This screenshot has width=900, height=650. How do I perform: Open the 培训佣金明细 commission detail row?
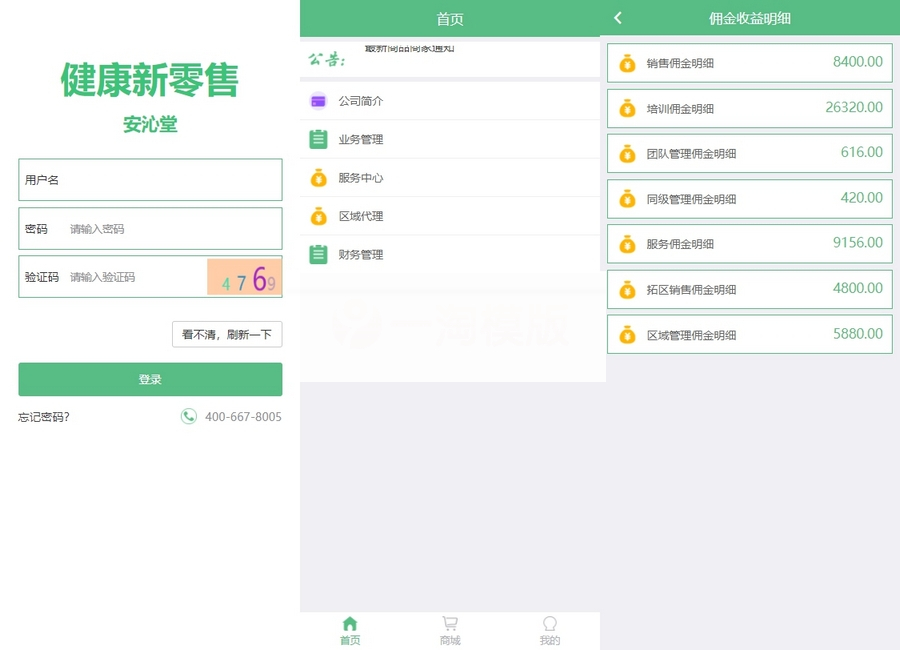750,108
